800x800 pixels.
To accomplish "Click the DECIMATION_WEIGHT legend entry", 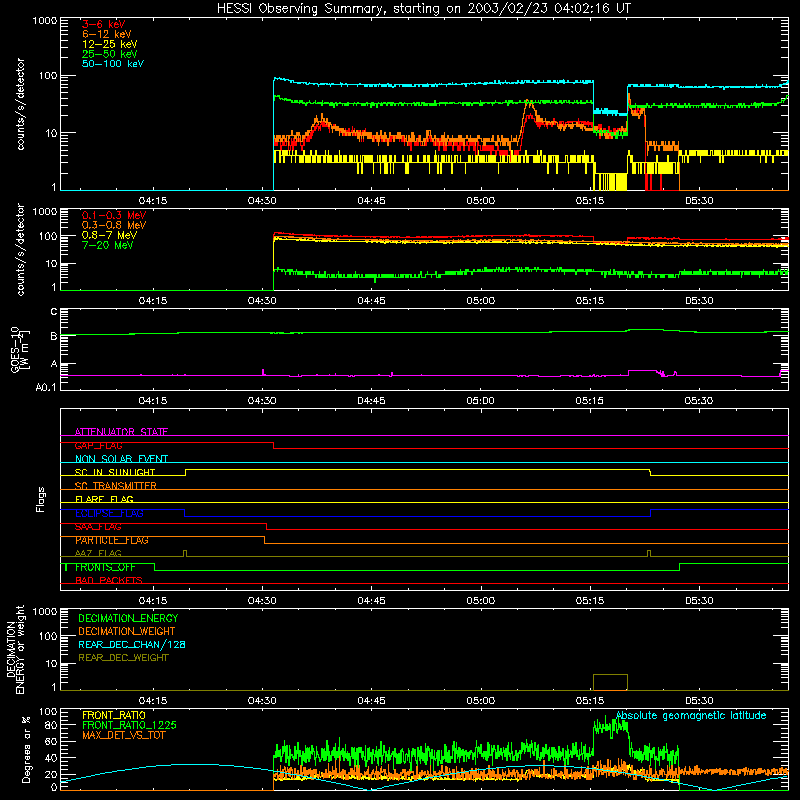I will (127, 631).
